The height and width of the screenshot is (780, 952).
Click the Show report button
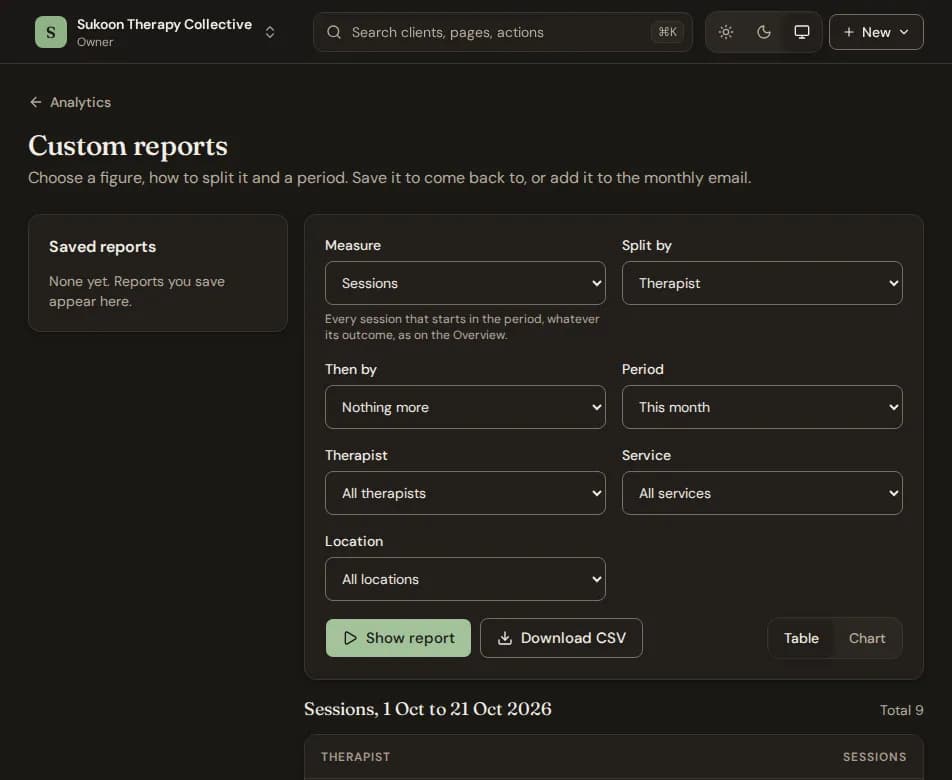[x=398, y=638]
